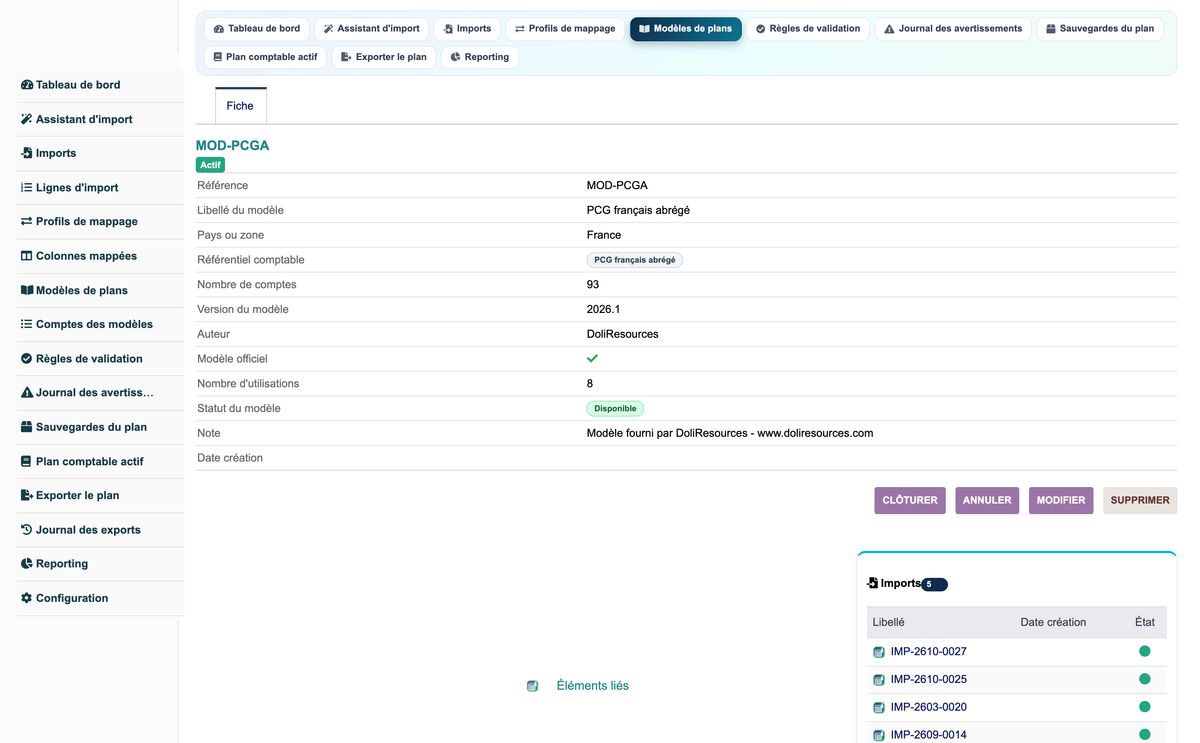Click the Nombre de comptes value 93

pyautogui.click(x=593, y=285)
